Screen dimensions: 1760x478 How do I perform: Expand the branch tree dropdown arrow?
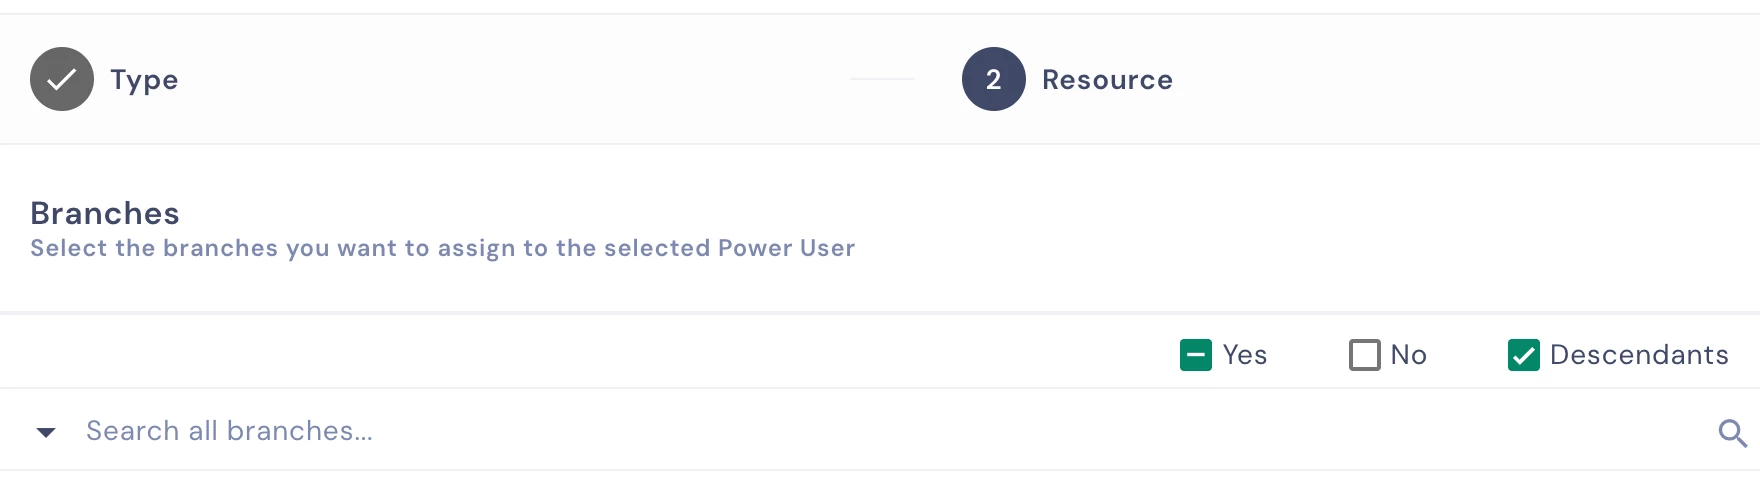(46, 432)
